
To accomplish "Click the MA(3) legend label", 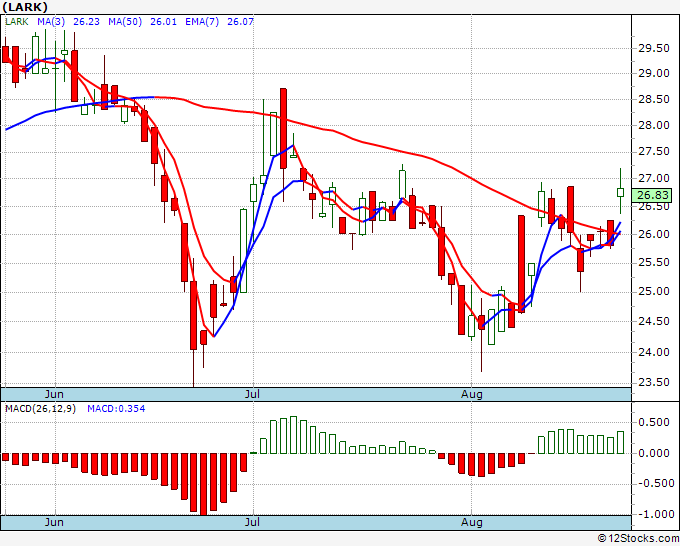I will [51, 22].
